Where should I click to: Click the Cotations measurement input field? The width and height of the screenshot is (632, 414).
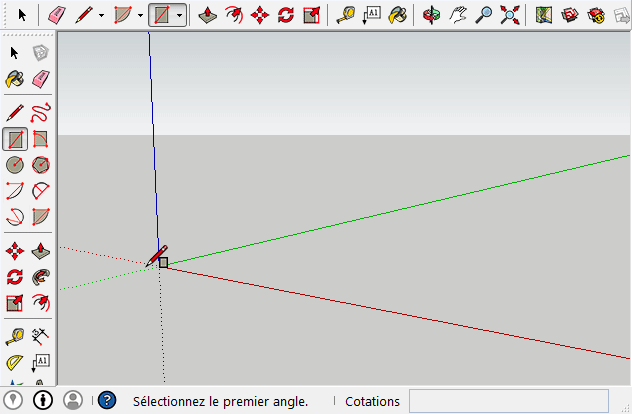(x=508, y=401)
